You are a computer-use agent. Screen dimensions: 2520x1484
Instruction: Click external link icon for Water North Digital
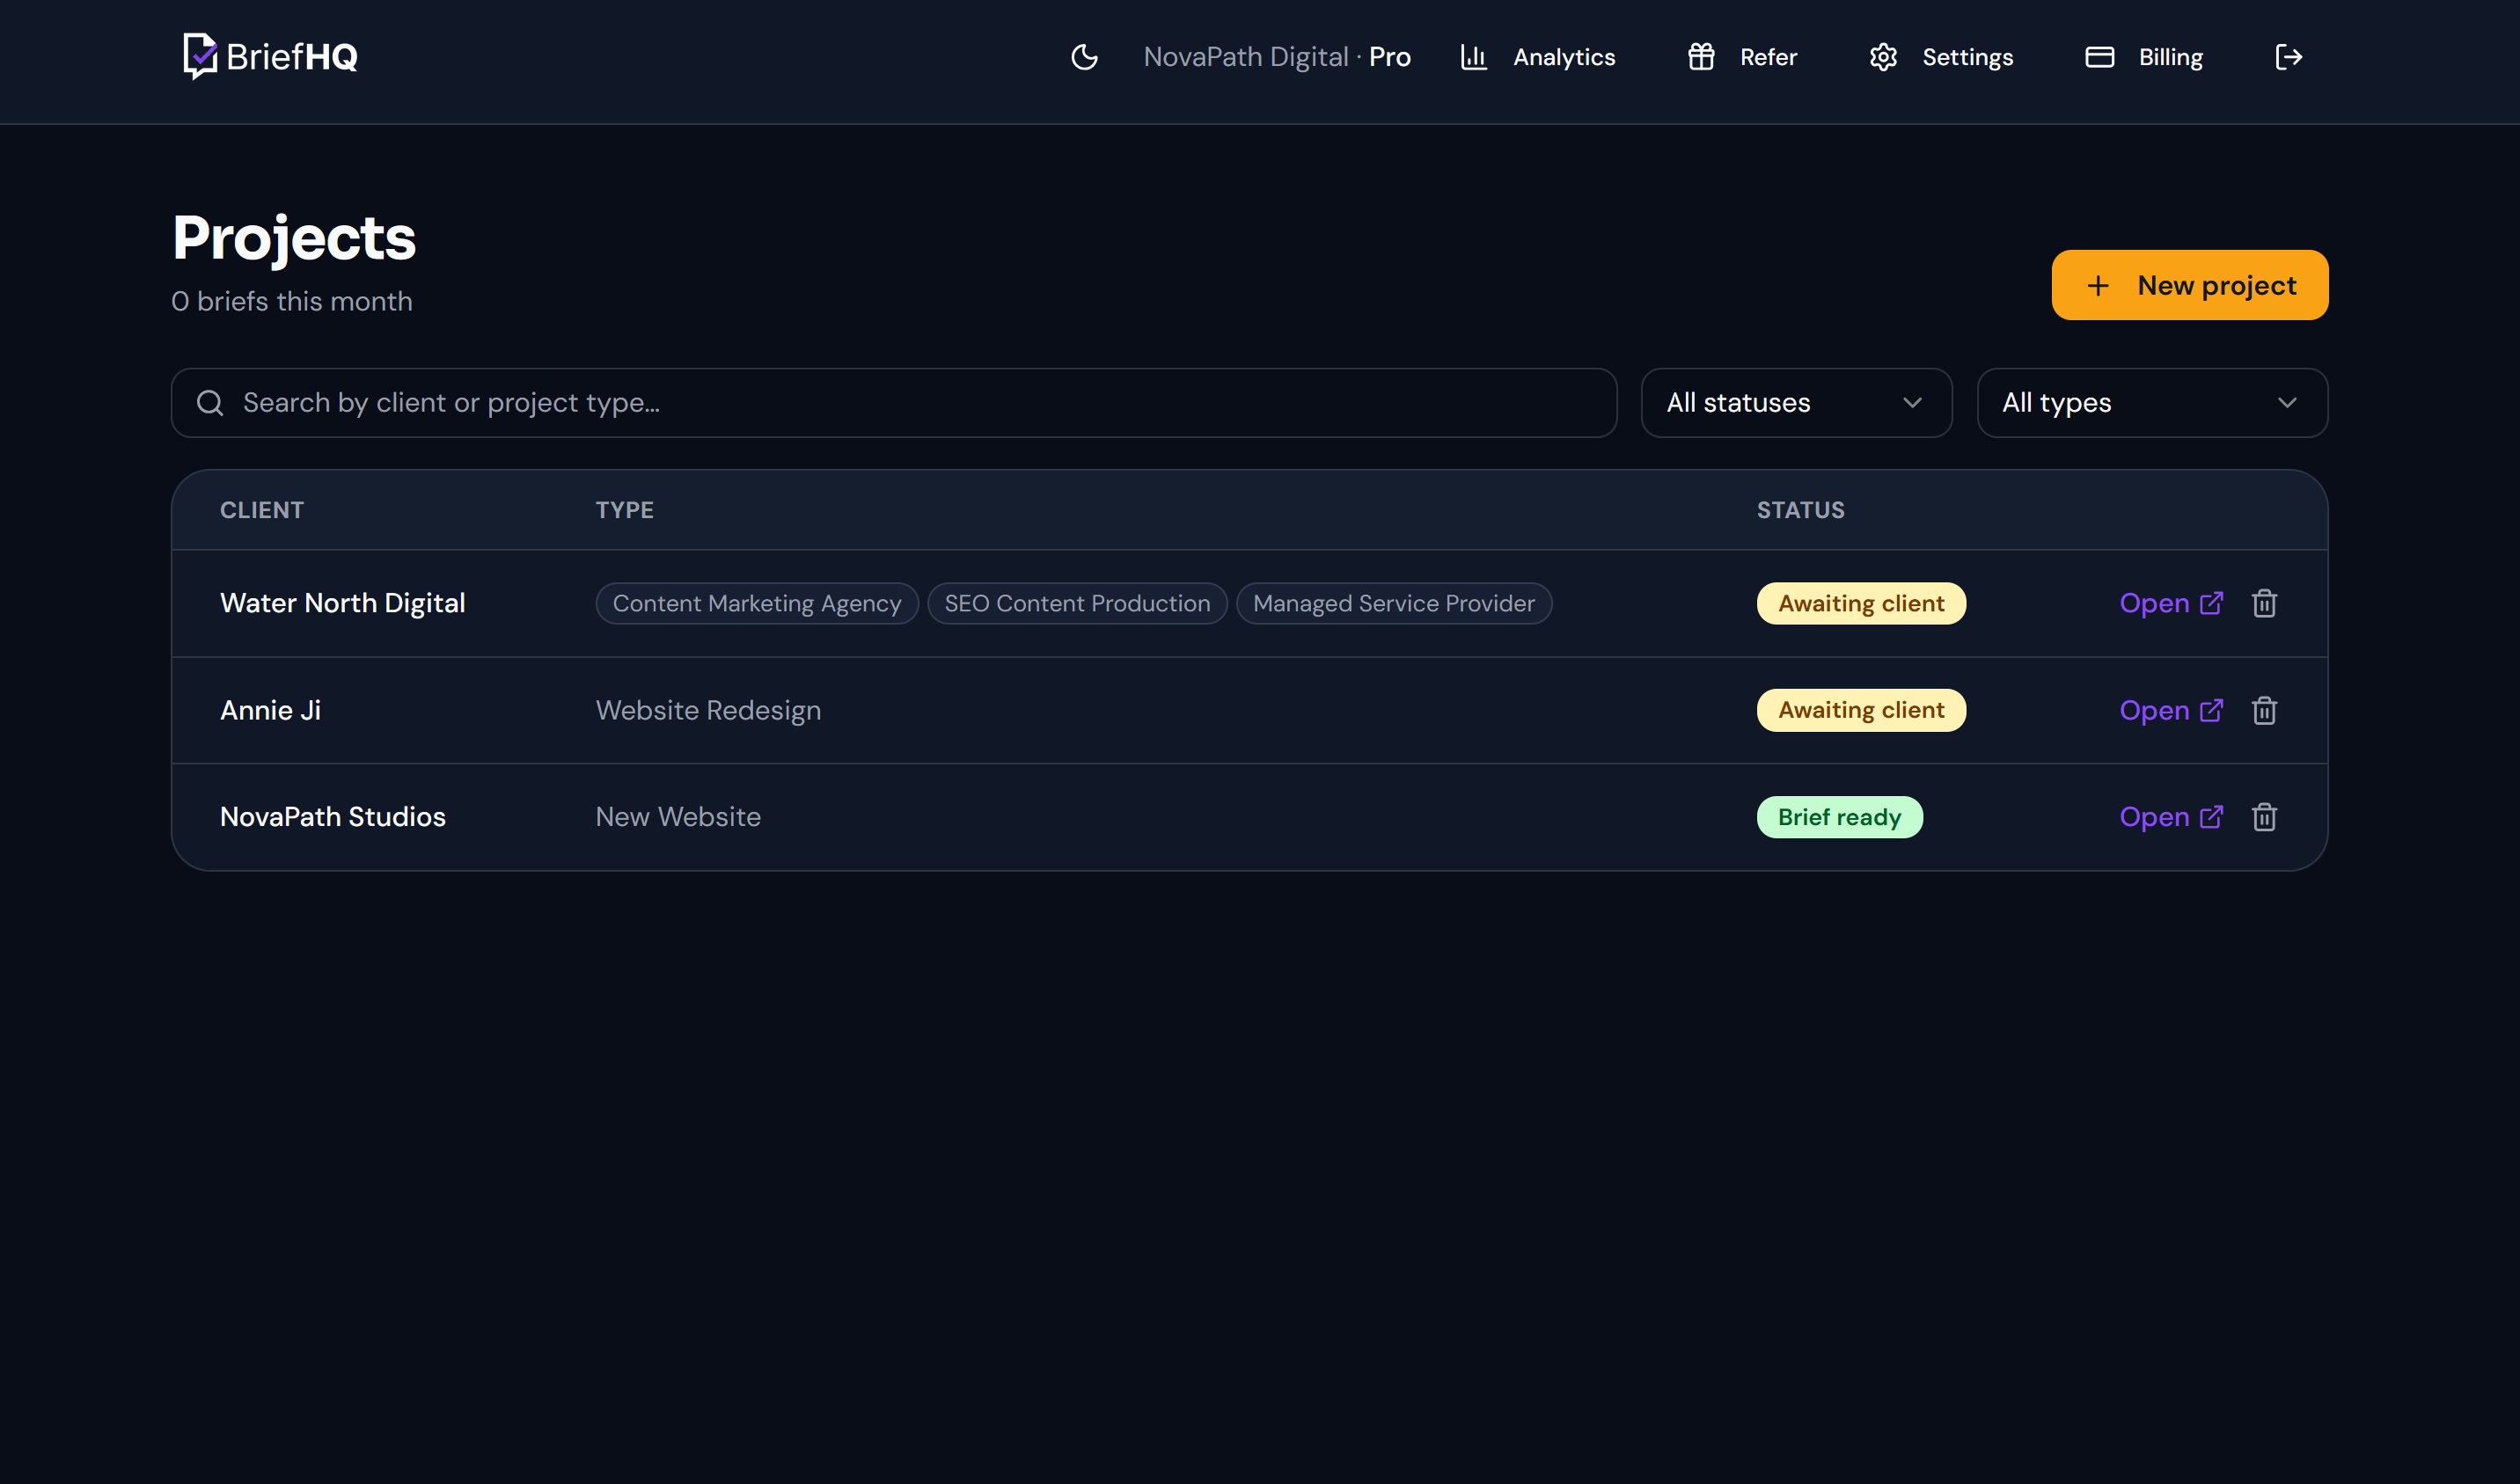point(2211,603)
